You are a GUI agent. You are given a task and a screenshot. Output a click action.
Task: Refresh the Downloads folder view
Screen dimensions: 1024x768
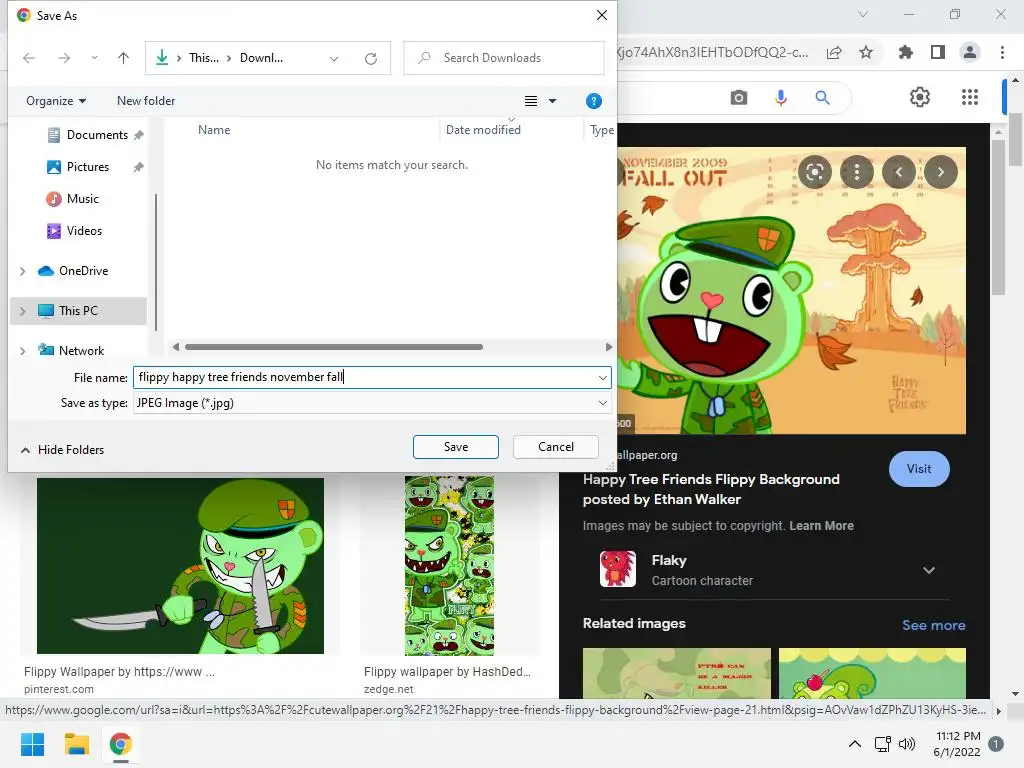pyautogui.click(x=371, y=59)
